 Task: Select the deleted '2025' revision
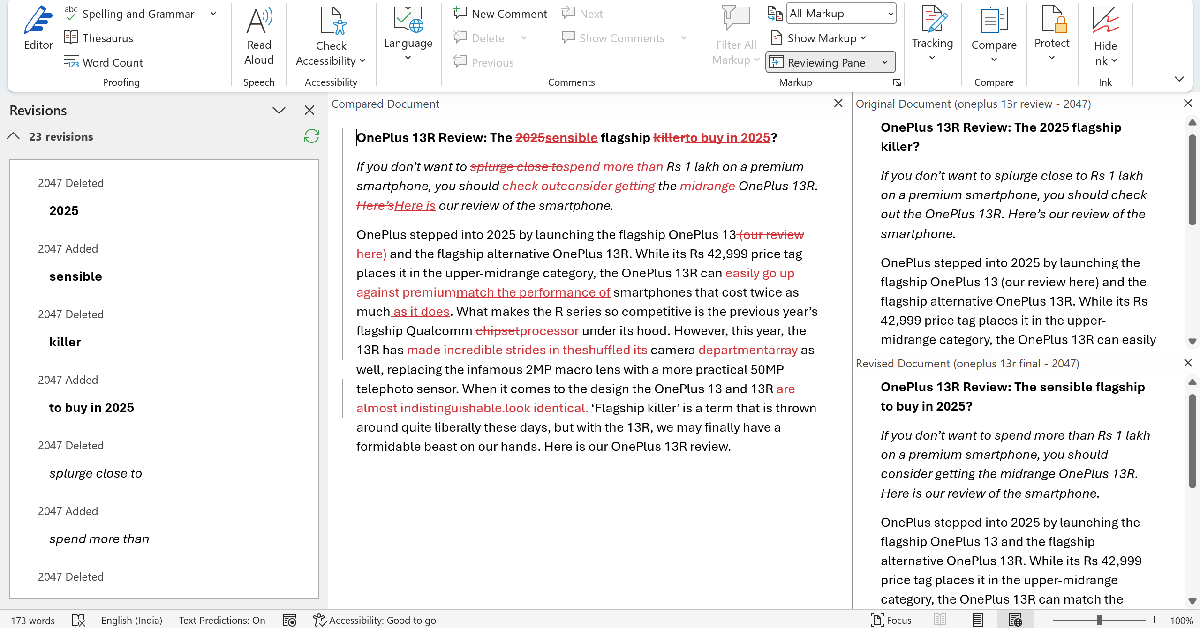click(x=63, y=211)
